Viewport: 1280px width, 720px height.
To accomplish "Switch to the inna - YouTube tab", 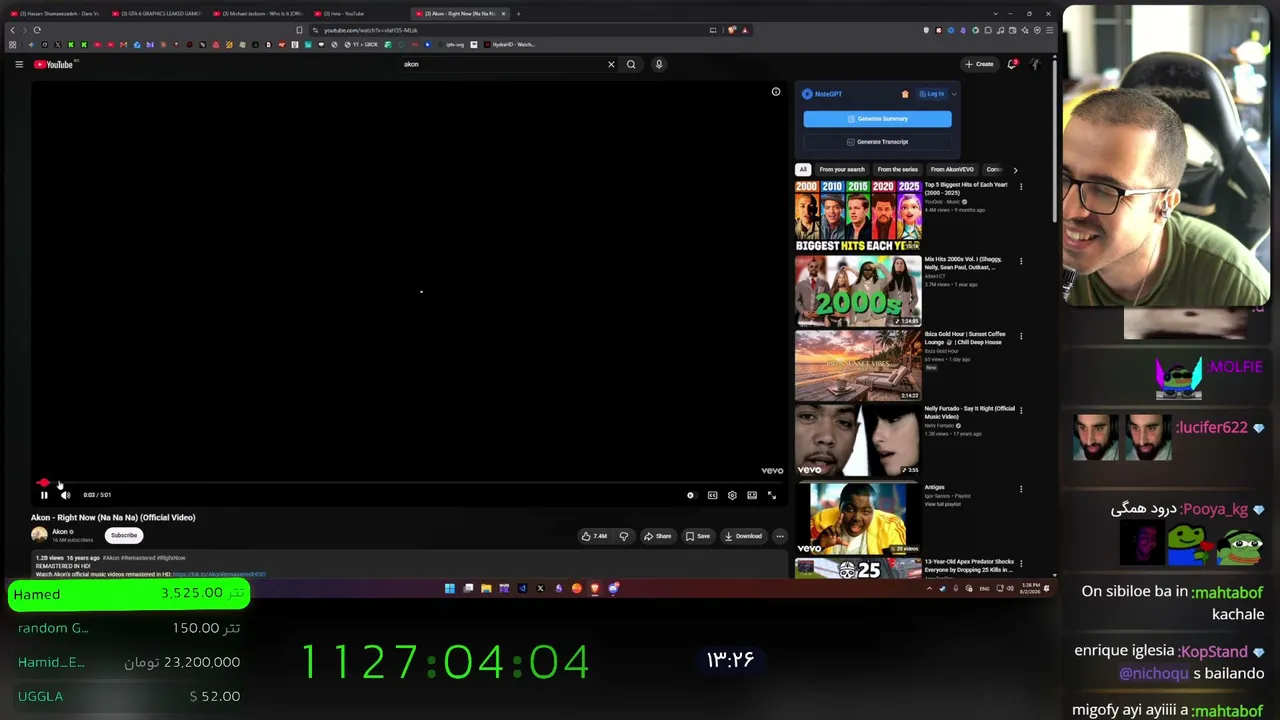I will click(x=359, y=14).
